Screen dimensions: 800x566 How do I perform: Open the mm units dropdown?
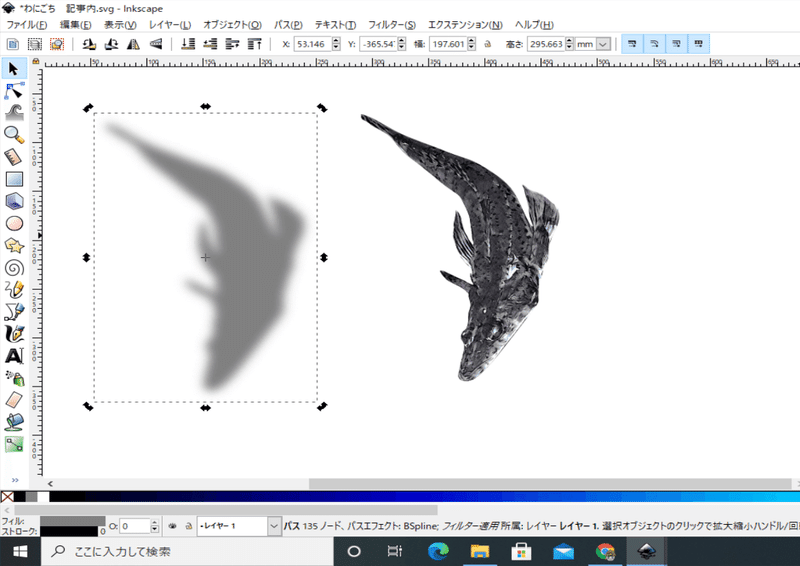pyautogui.click(x=603, y=44)
